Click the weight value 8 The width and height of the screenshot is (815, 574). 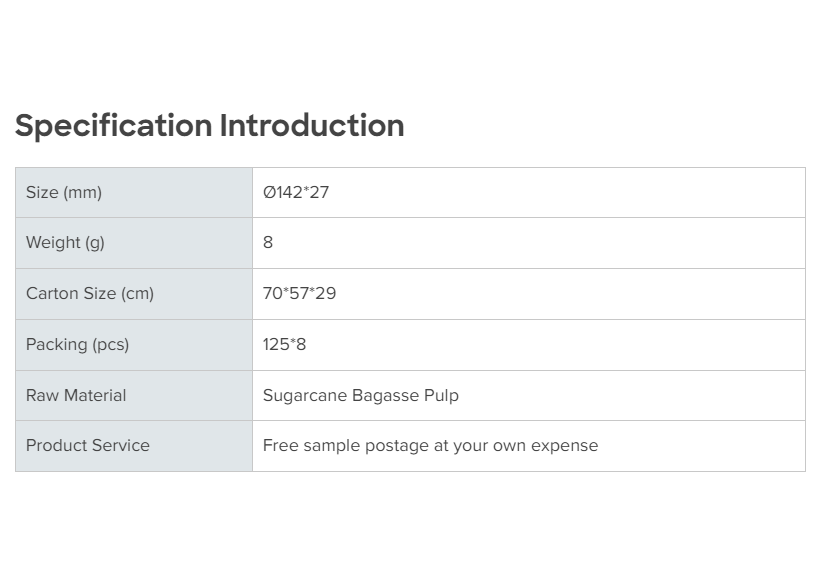click(268, 242)
